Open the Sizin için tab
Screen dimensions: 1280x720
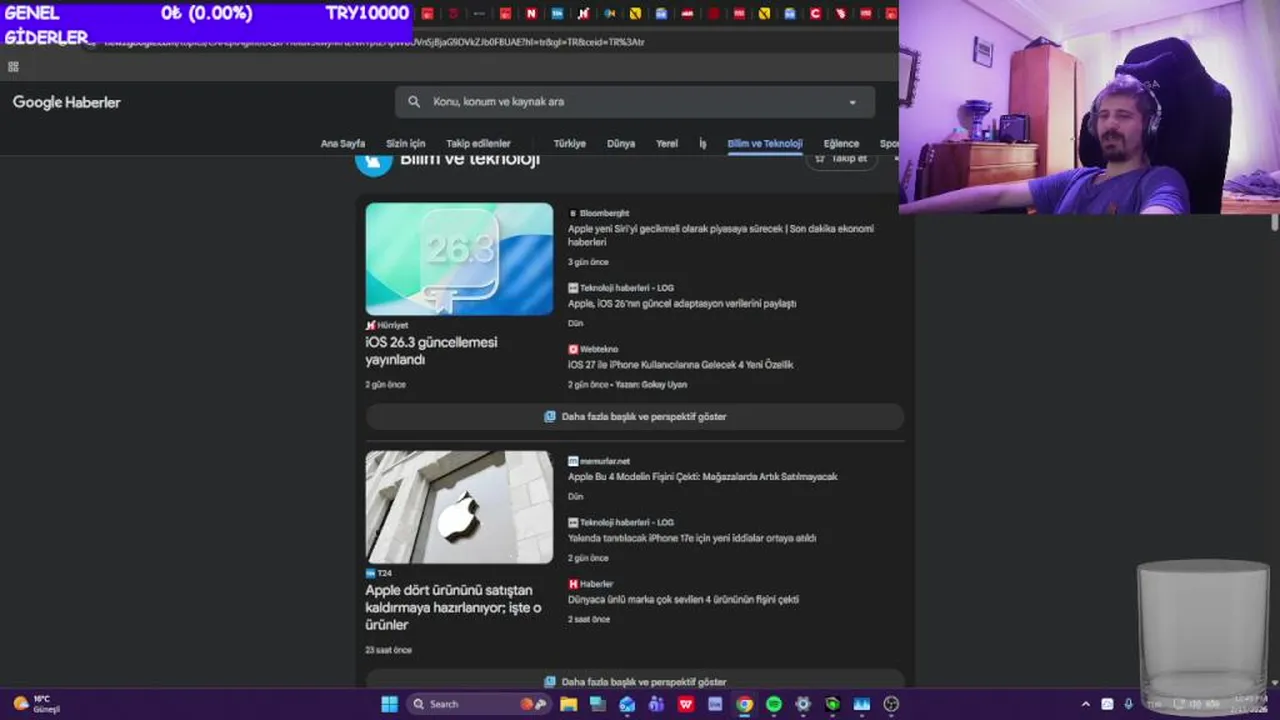coord(406,143)
